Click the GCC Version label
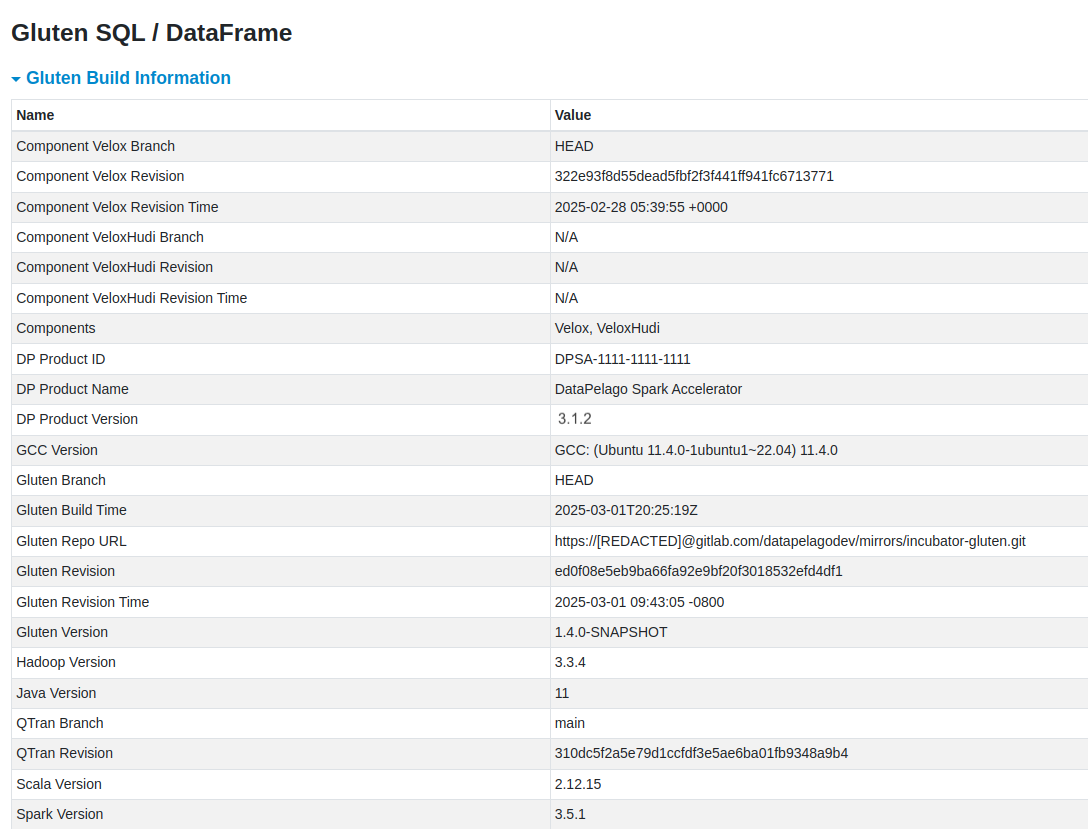Image resolution: width=1088 pixels, height=829 pixels. (x=57, y=450)
